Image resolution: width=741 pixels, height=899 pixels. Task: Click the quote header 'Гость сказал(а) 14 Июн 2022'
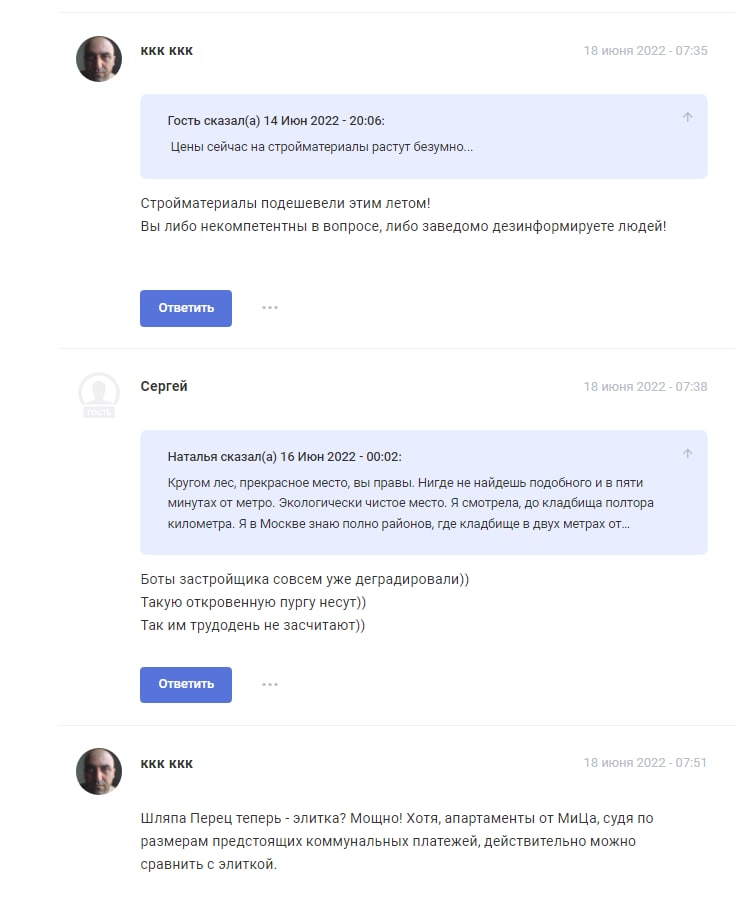pos(276,121)
